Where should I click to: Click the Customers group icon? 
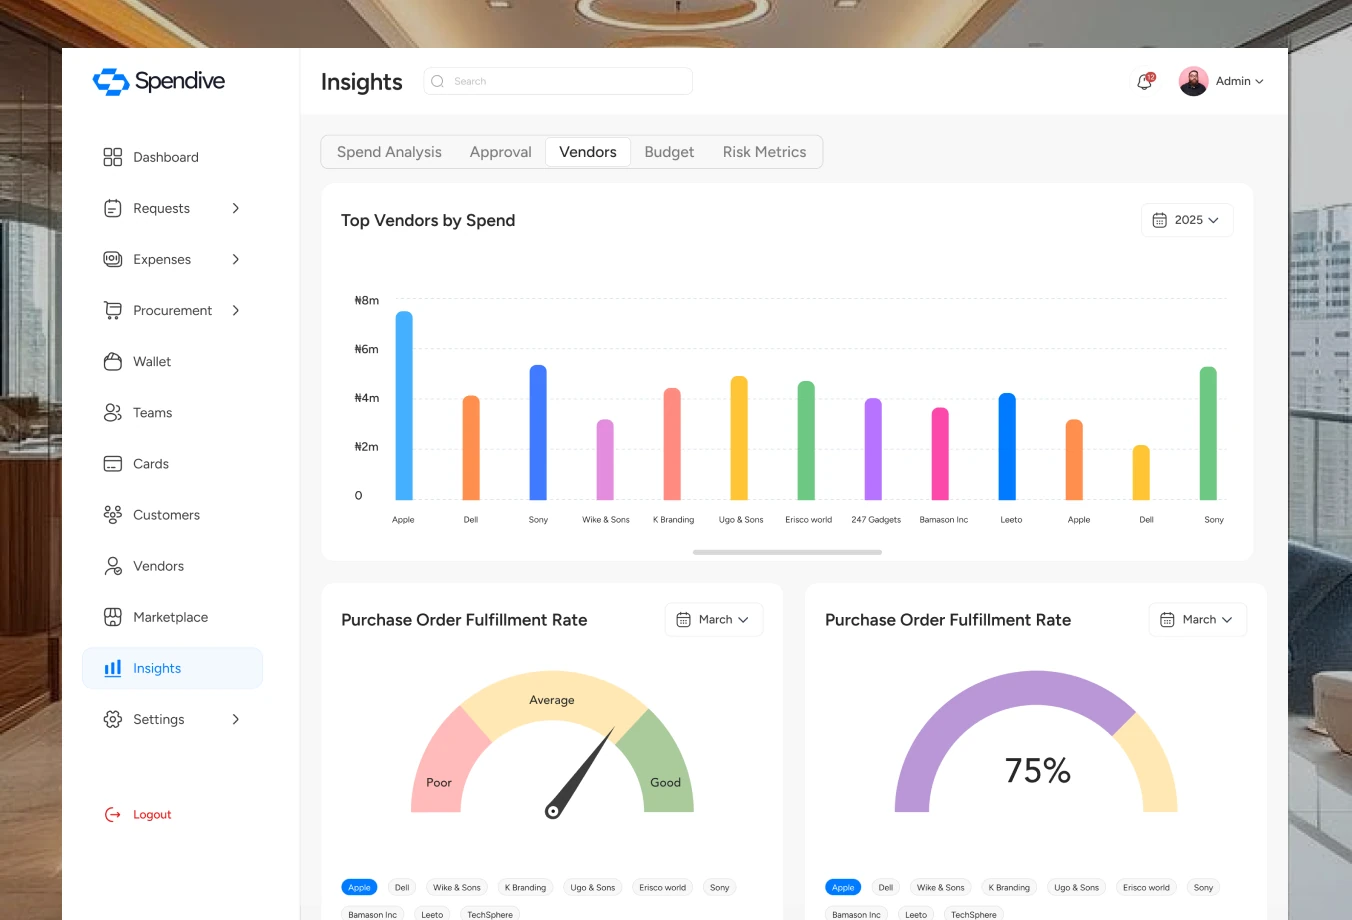tap(113, 514)
